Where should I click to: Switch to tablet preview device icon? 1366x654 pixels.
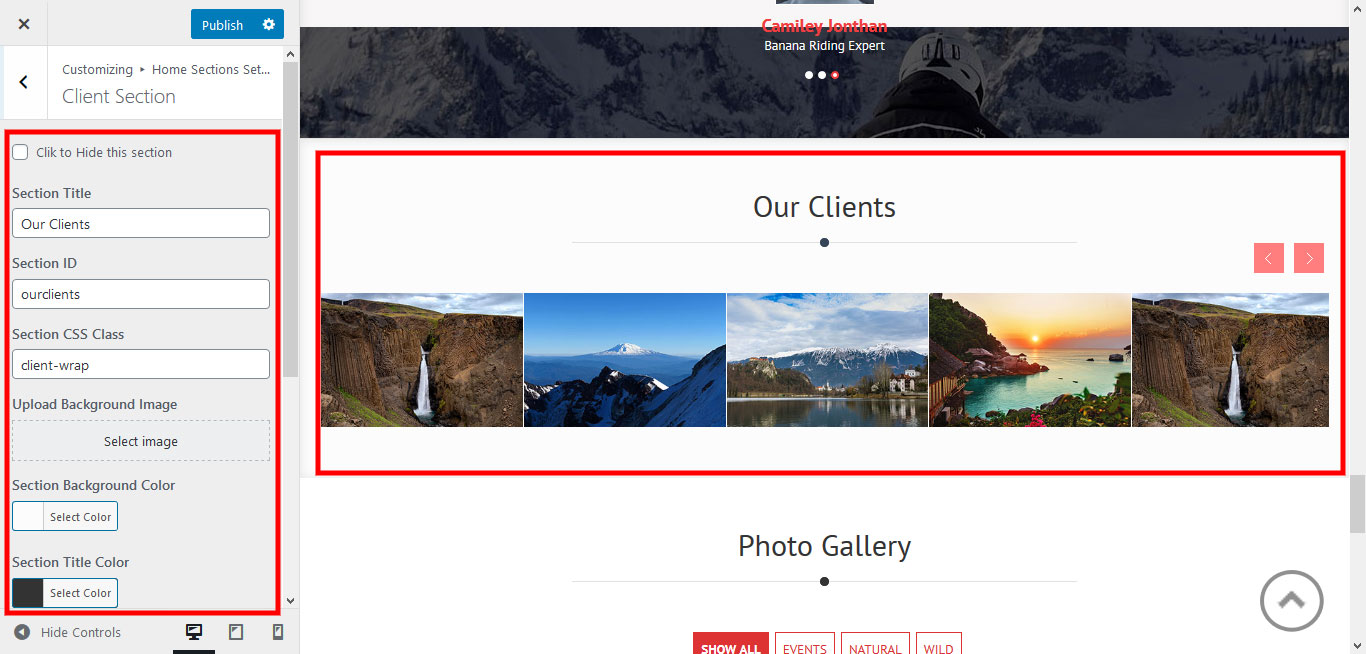click(236, 632)
